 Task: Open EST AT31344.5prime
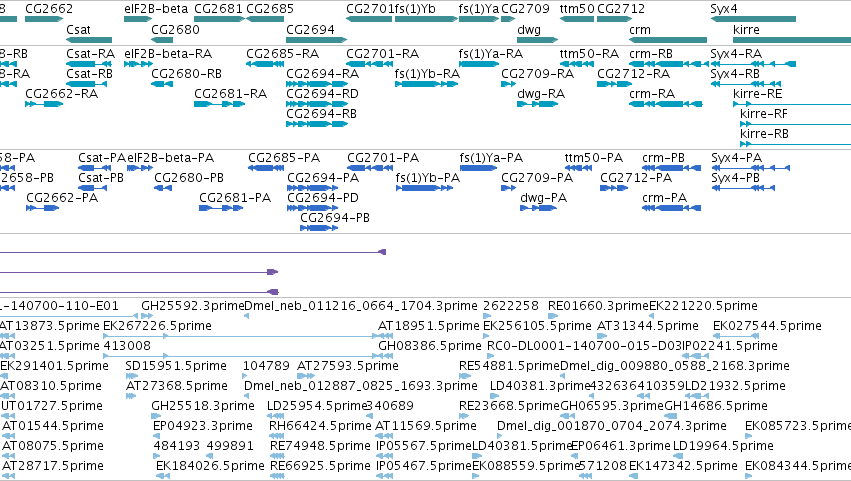pyautogui.click(x=602, y=336)
